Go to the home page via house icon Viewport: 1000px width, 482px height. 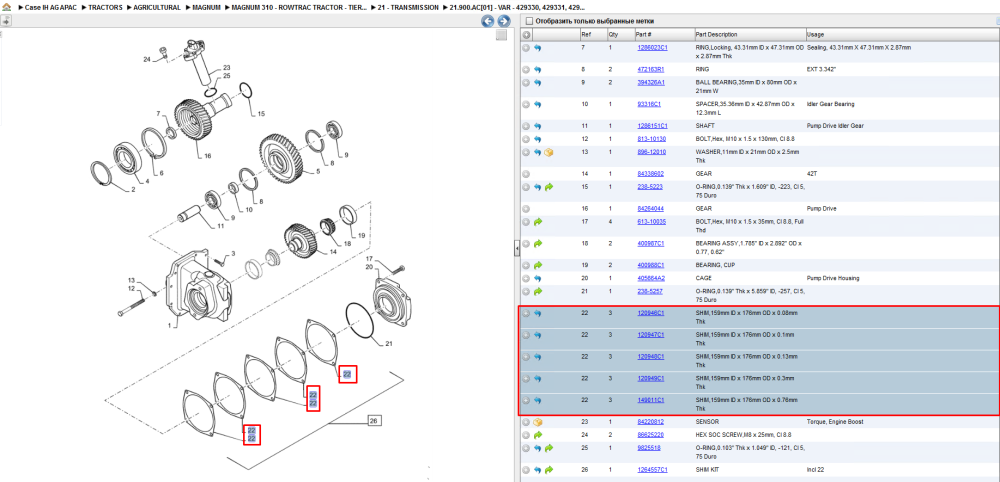tap(6, 8)
